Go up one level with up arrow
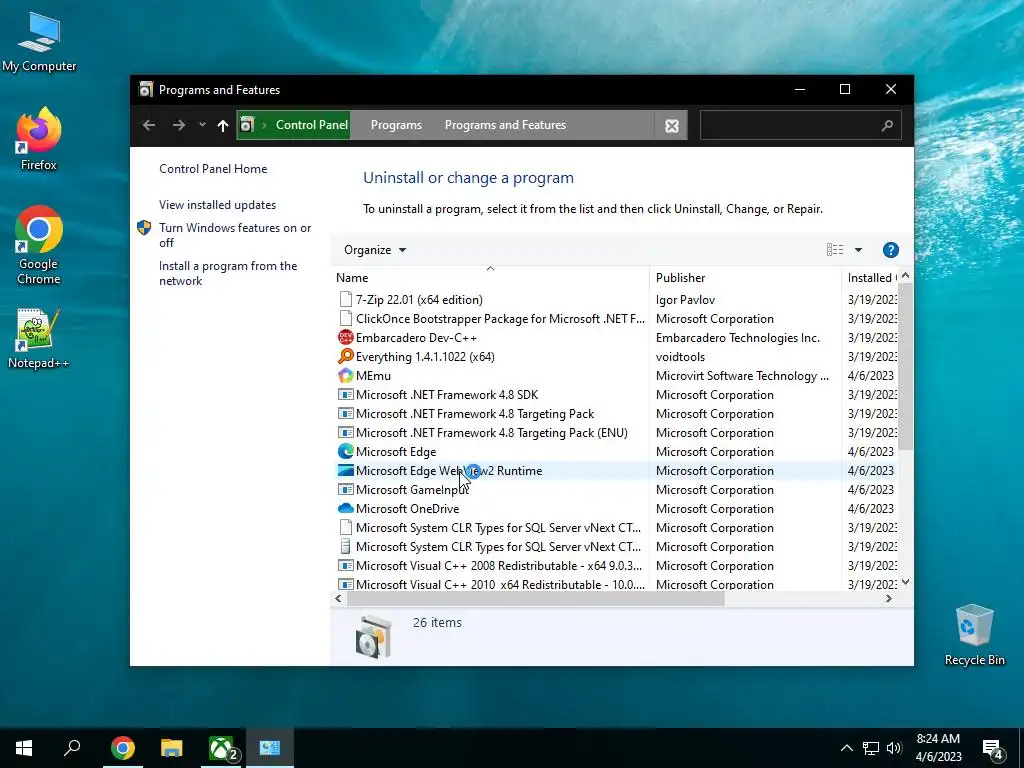This screenshot has height=768, width=1024. (223, 125)
